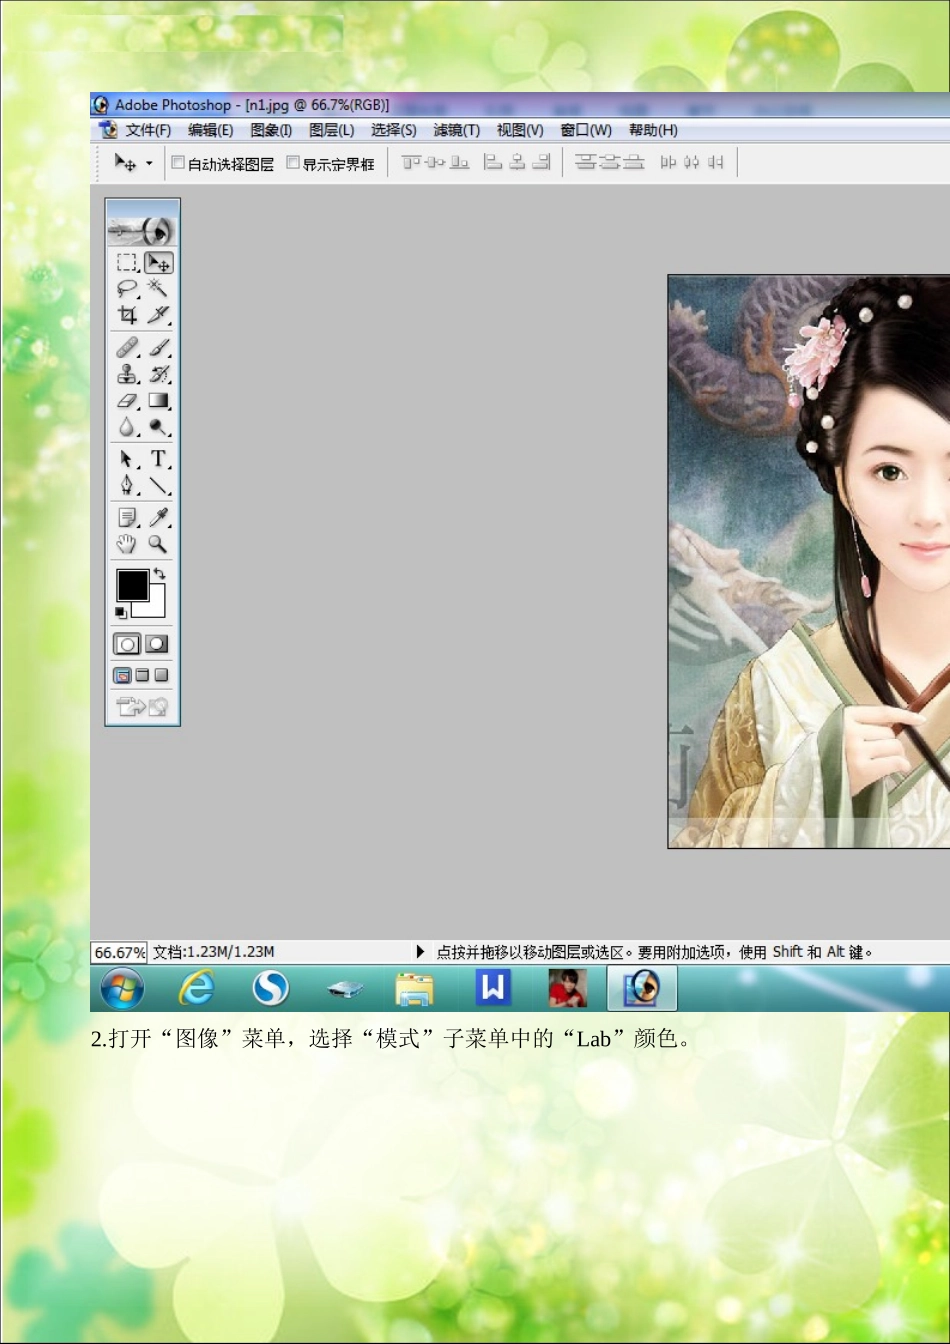
Task: Click Align Left Edges button
Action: coord(492,162)
